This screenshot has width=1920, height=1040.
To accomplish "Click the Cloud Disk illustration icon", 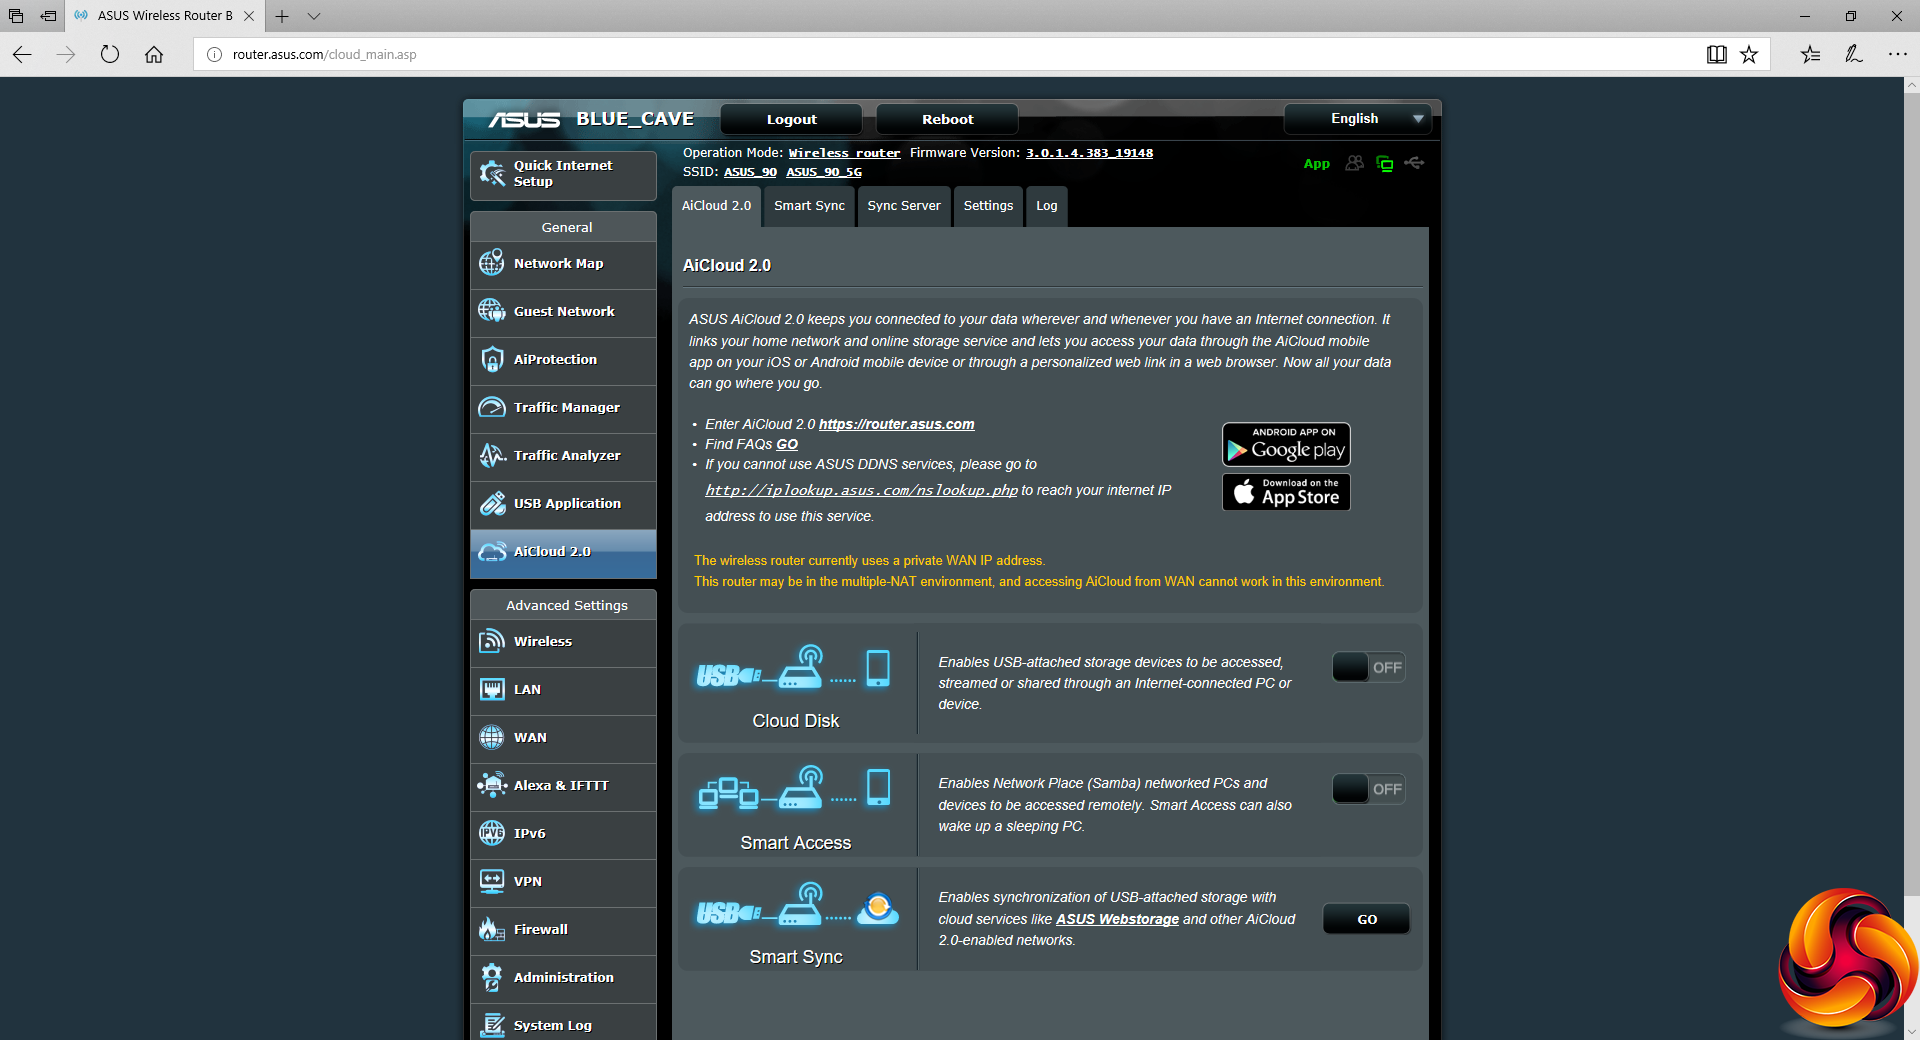I will (794, 668).
